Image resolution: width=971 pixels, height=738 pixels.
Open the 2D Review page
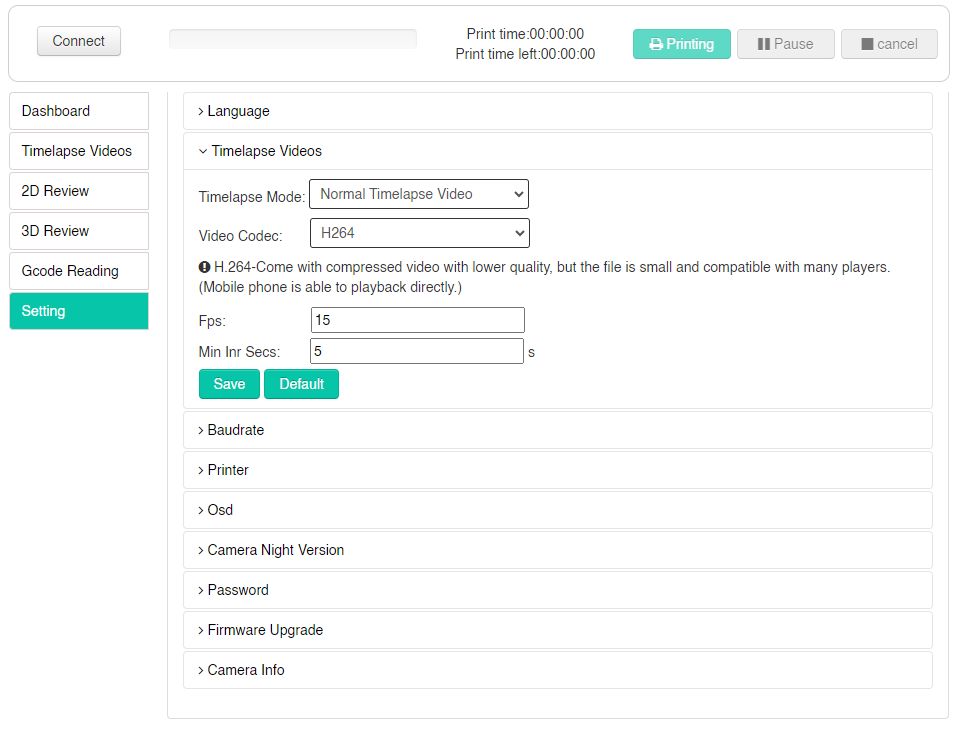[79, 191]
